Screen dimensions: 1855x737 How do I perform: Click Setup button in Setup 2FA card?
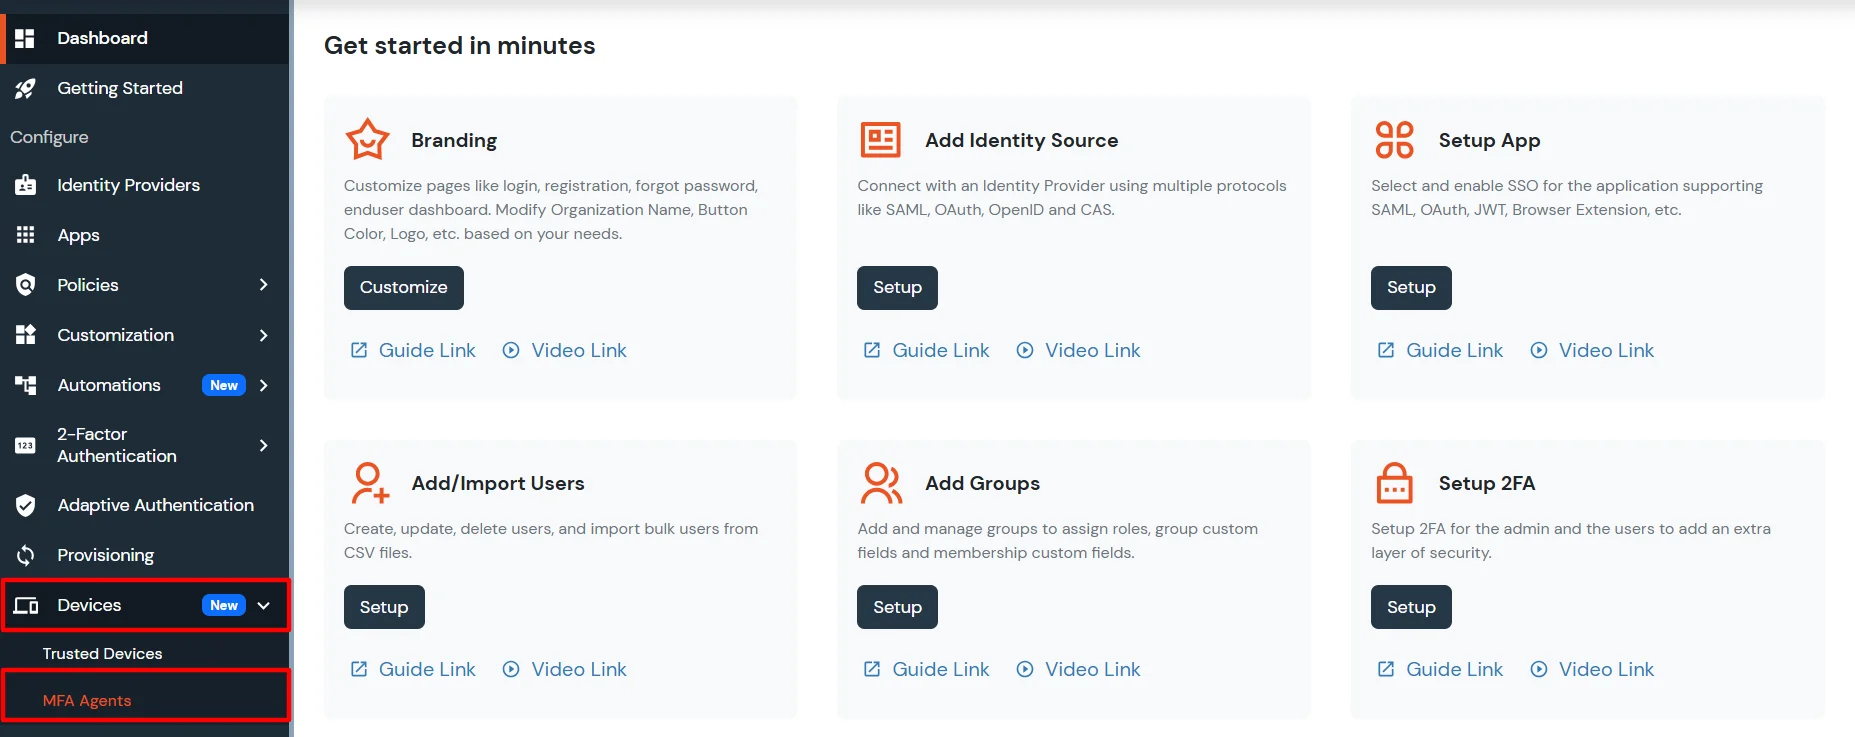(1411, 607)
